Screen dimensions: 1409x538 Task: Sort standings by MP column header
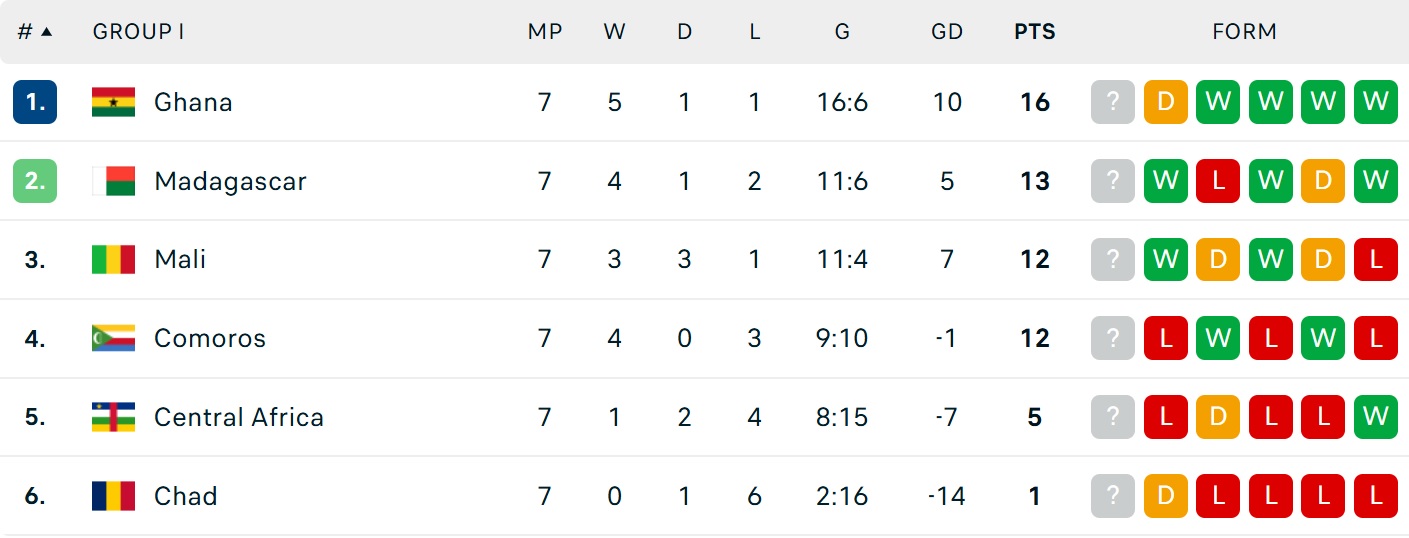[545, 32]
